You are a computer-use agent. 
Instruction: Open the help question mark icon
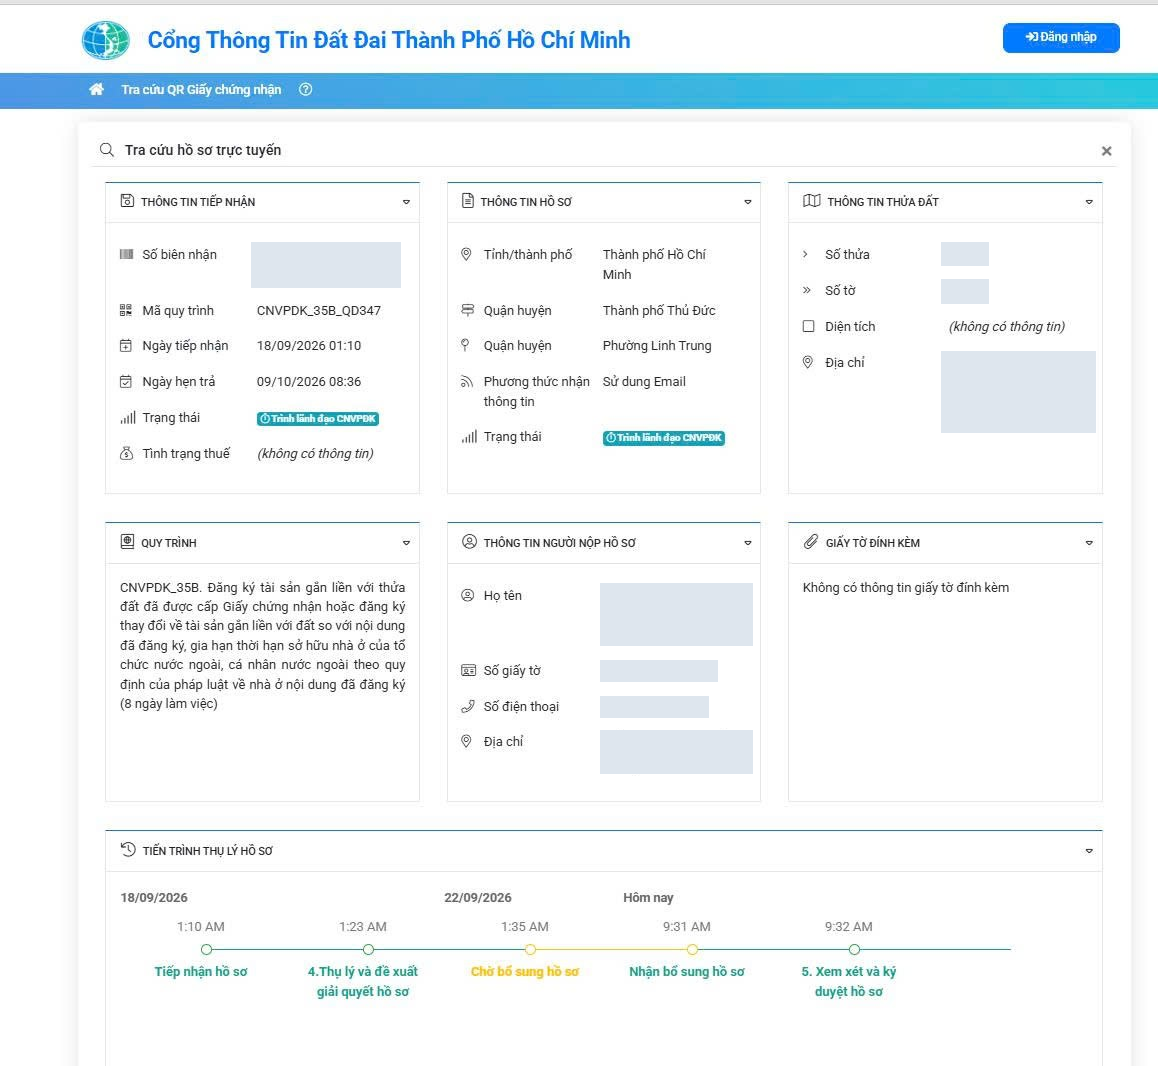click(x=306, y=89)
